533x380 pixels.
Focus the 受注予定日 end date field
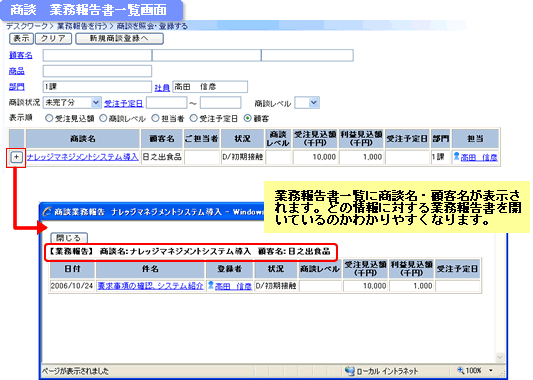click(x=221, y=102)
